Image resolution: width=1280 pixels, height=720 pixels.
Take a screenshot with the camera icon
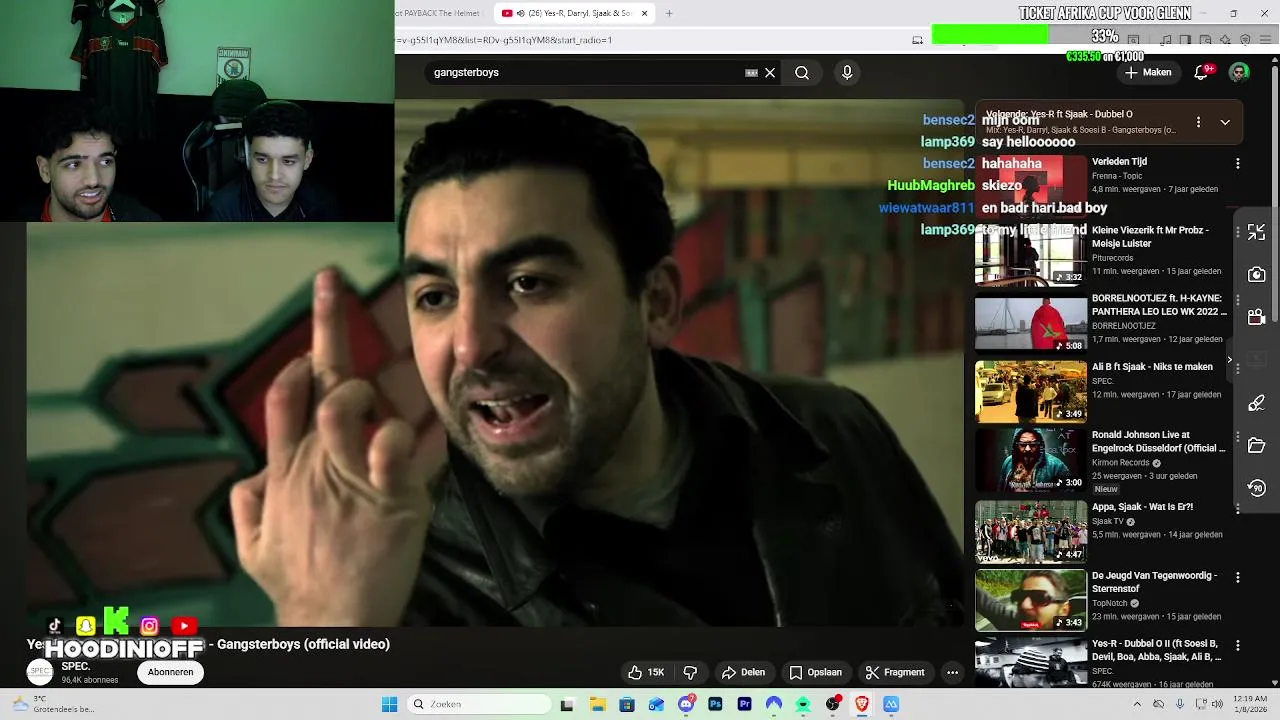click(1257, 274)
